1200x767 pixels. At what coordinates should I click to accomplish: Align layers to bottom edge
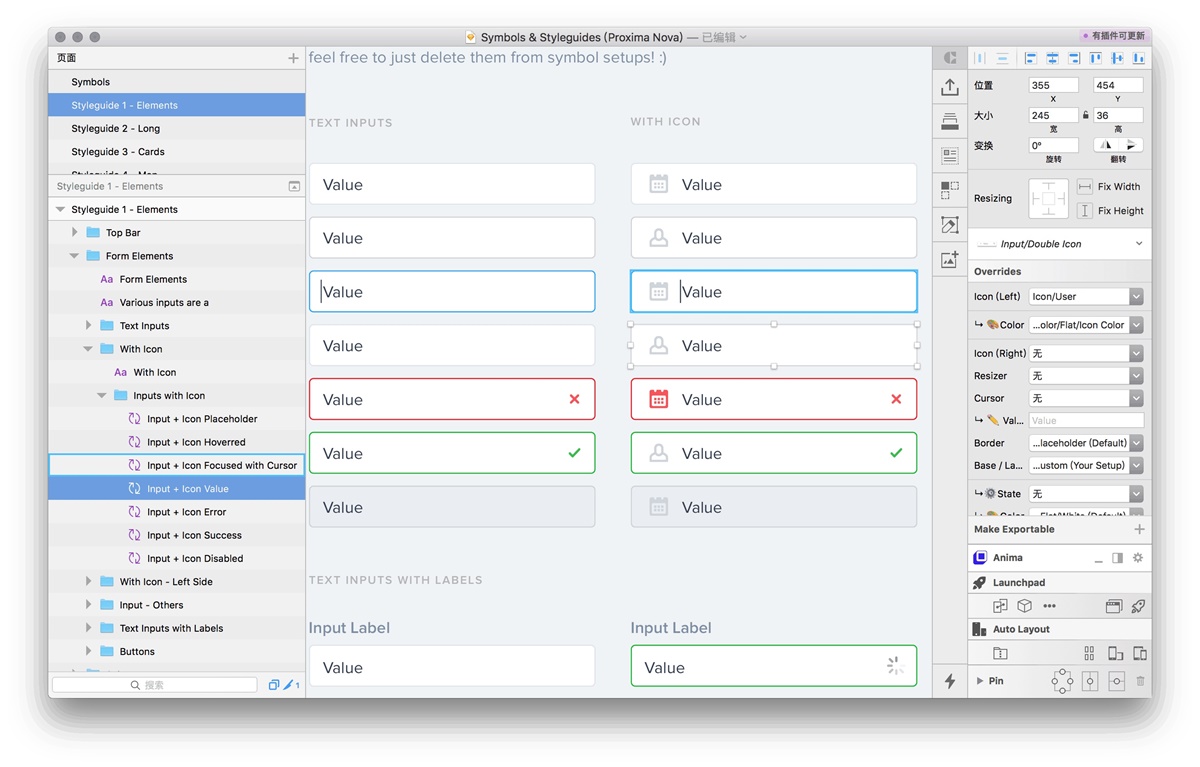pyautogui.click(x=1138, y=59)
